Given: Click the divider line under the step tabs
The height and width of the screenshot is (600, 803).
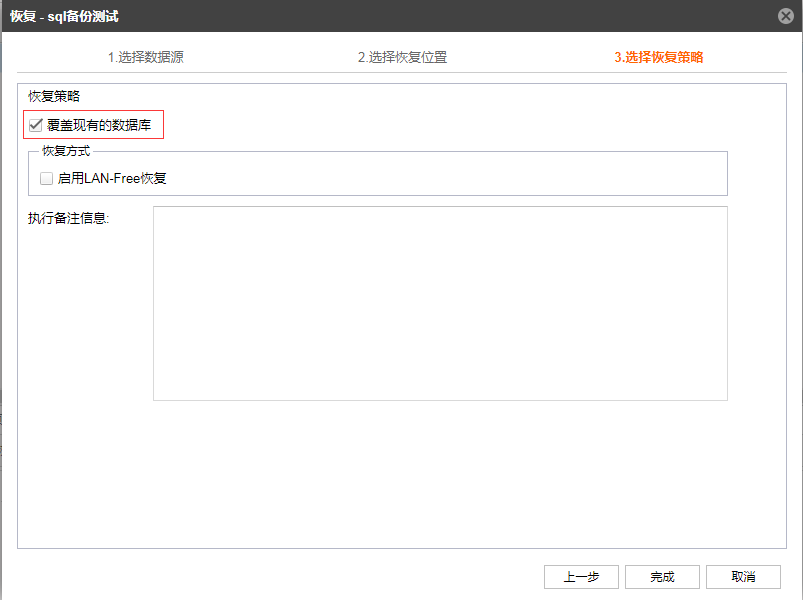Looking at the screenshot, I should point(402,73).
